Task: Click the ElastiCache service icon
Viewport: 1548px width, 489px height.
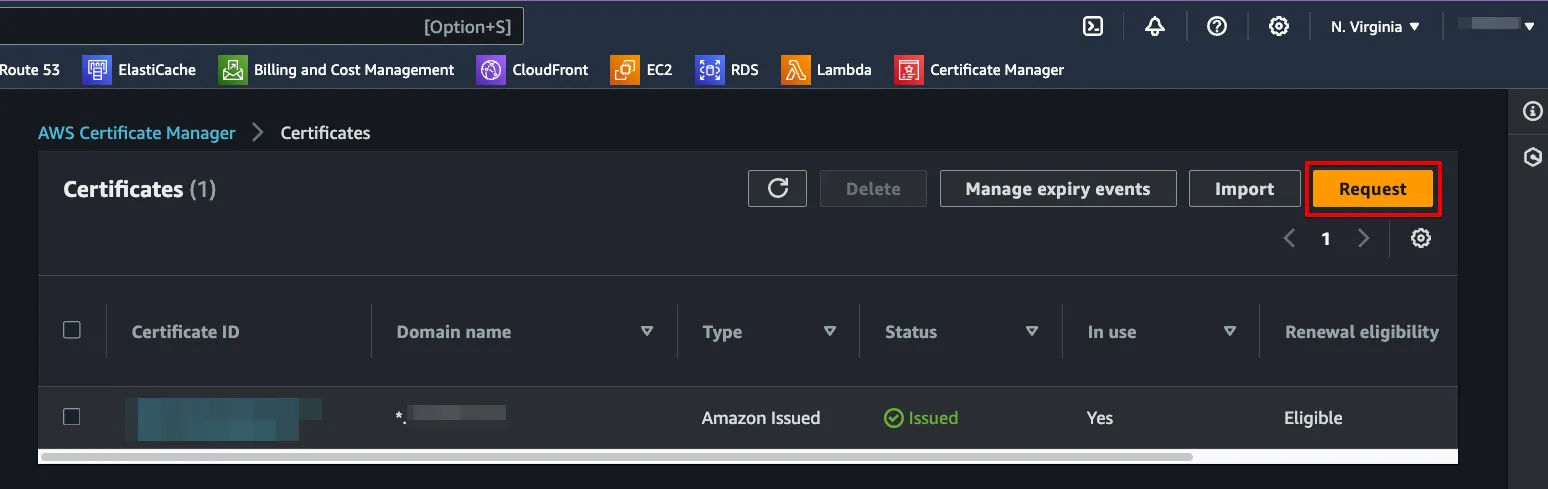Action: tap(97, 70)
